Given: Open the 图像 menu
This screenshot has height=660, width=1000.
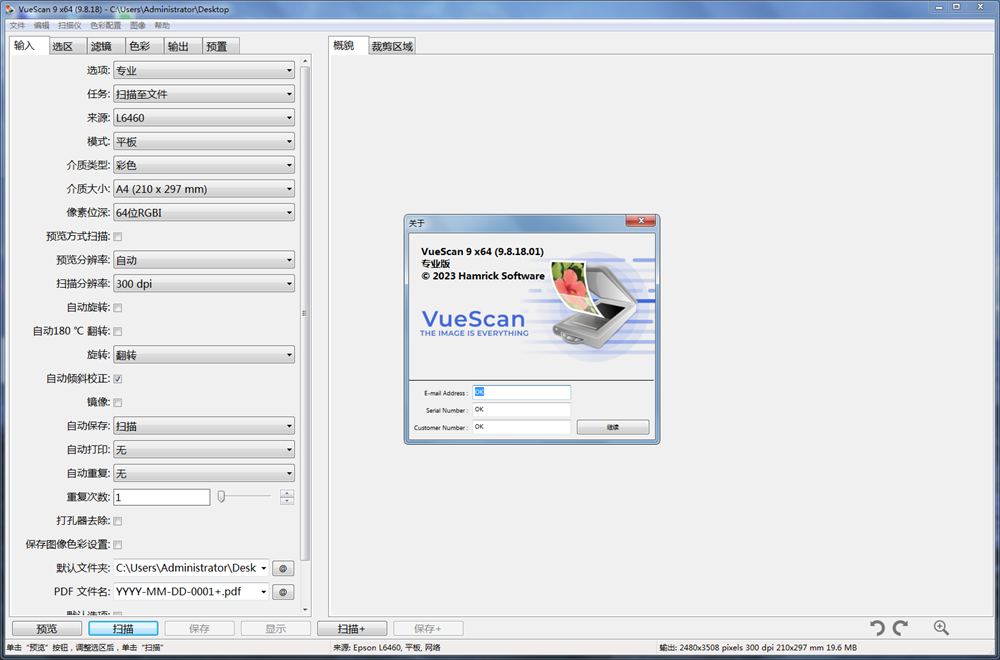Looking at the screenshot, I should [138, 26].
